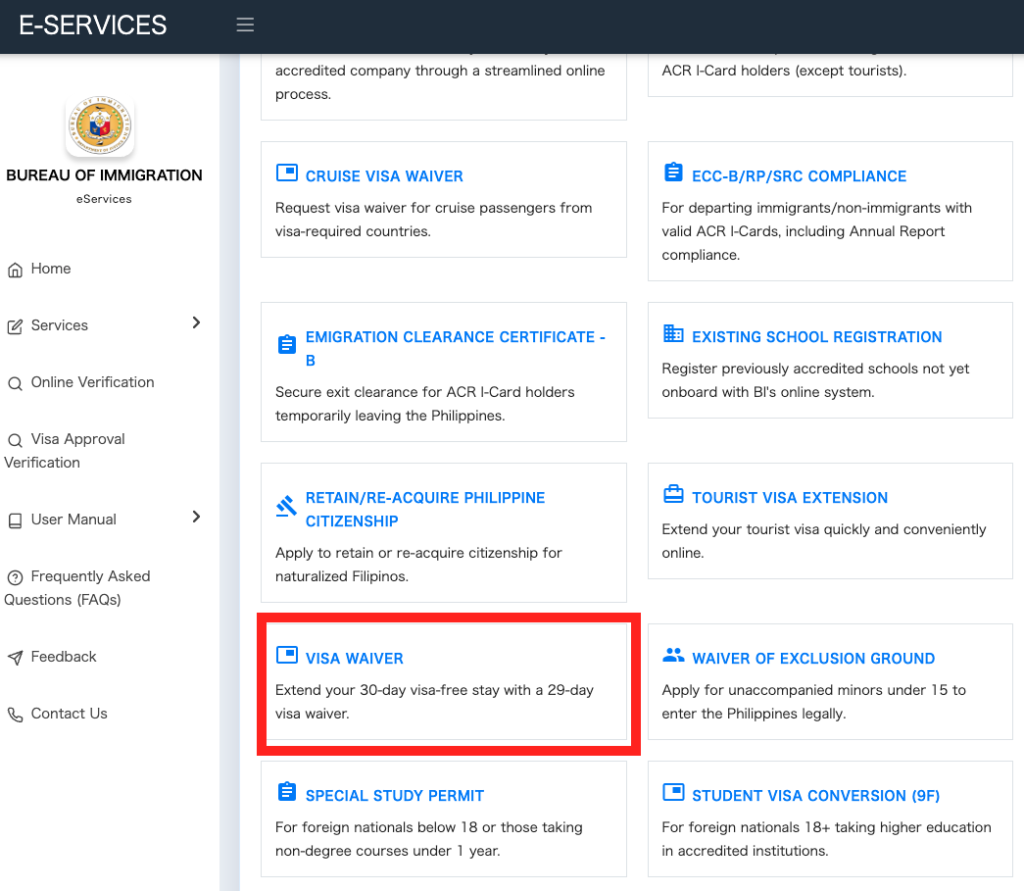Select Contact Us in the sidebar
This screenshot has height=891, width=1024.
[68, 714]
